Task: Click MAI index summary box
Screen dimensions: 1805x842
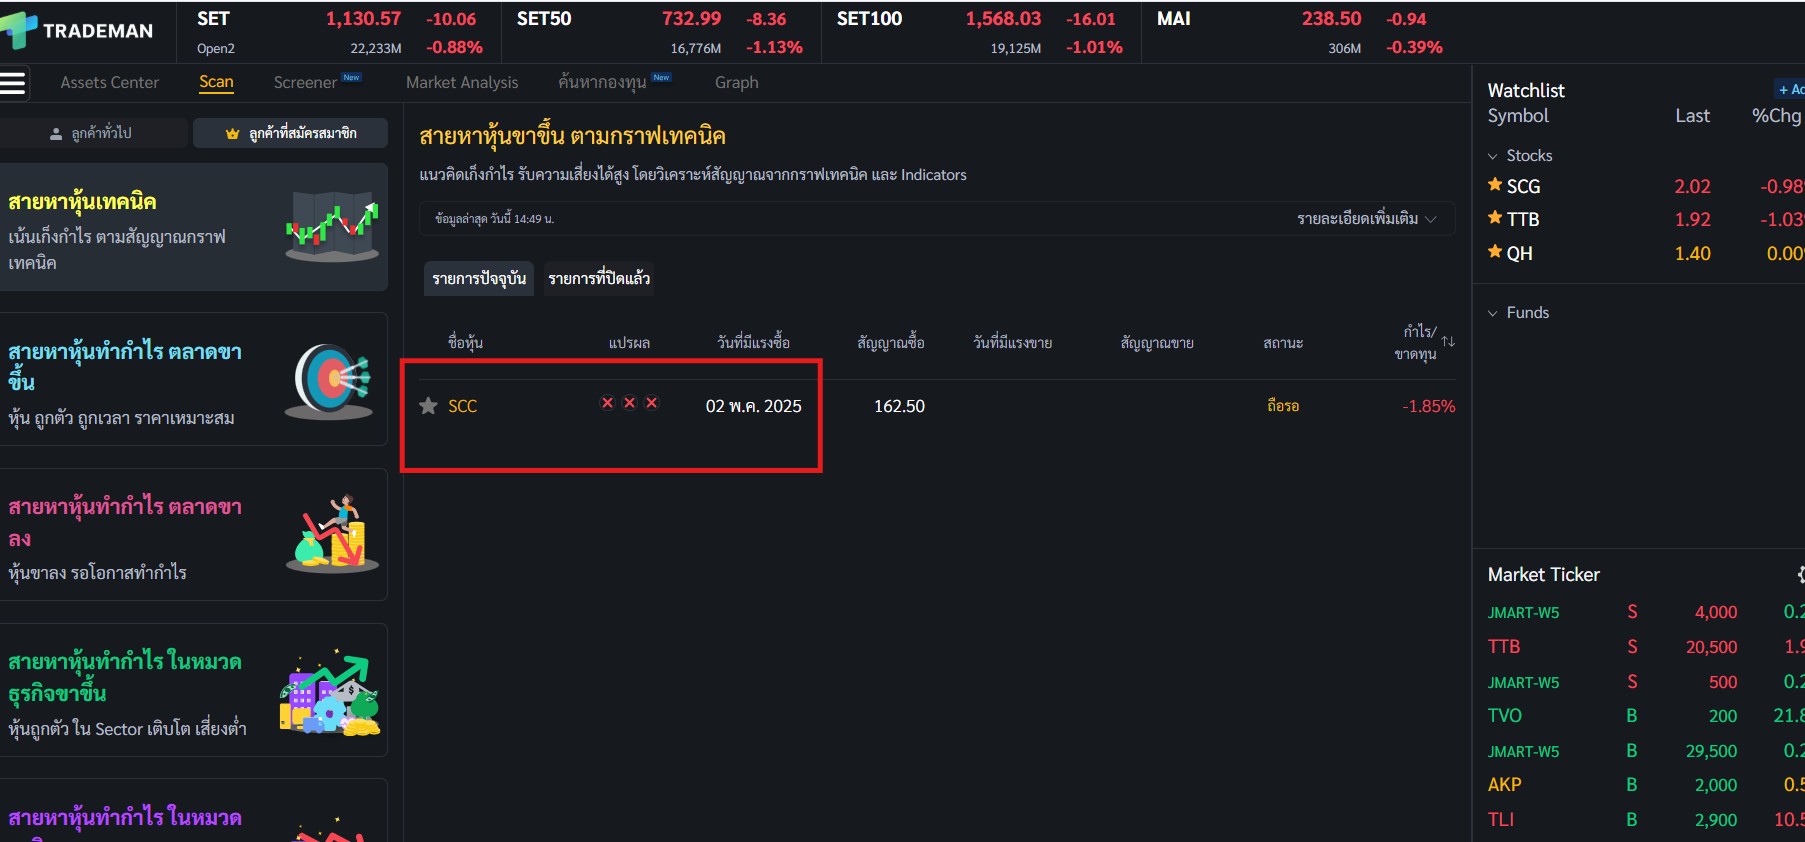Action: point(1300,33)
